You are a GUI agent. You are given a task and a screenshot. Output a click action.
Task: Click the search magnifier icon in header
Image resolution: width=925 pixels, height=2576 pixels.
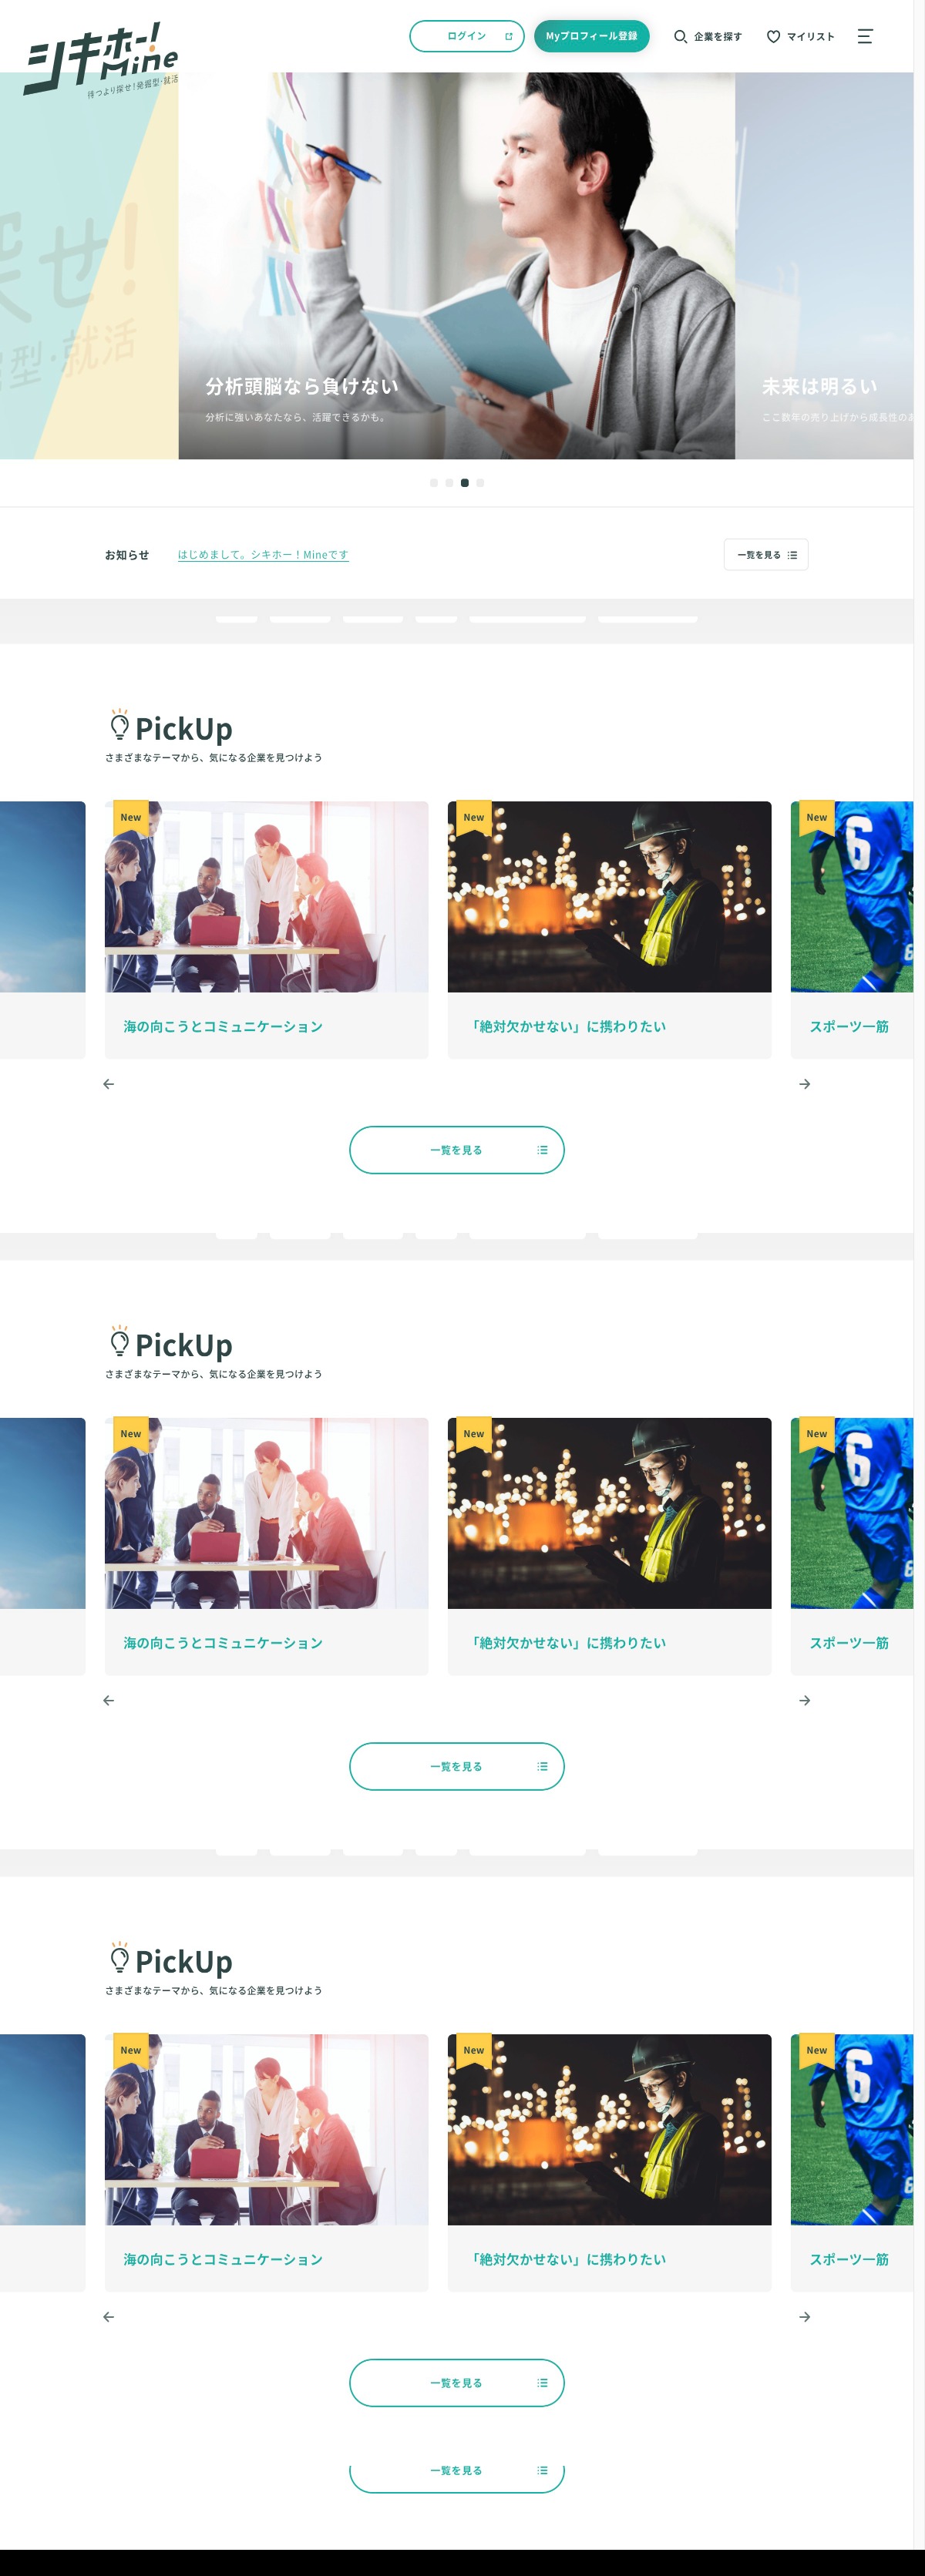click(x=680, y=36)
